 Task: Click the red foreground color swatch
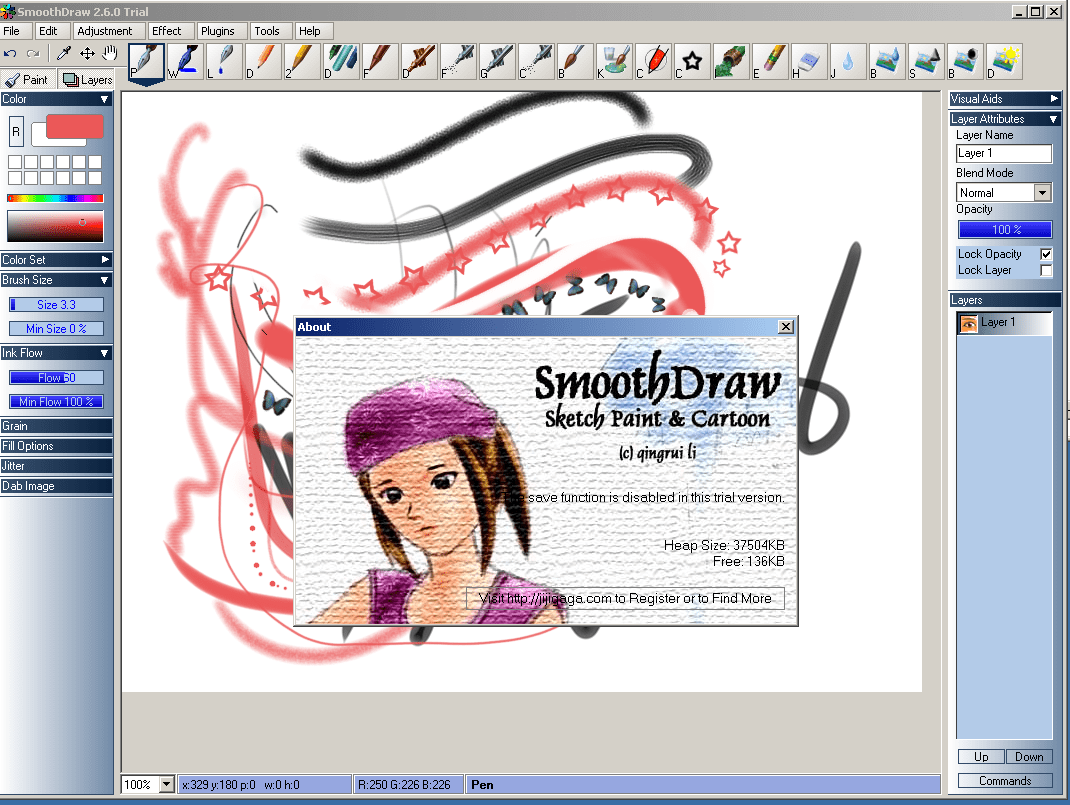[x=74, y=127]
